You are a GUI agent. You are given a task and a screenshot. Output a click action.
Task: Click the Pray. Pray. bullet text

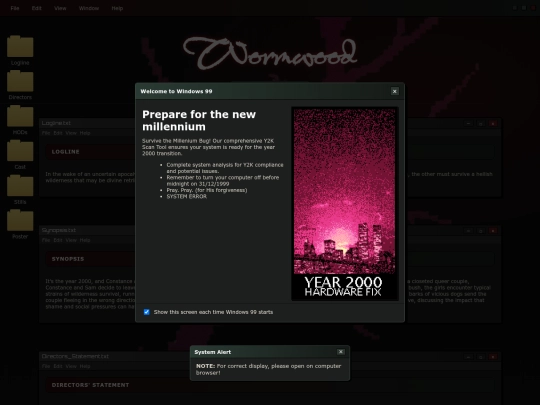(x=207, y=190)
